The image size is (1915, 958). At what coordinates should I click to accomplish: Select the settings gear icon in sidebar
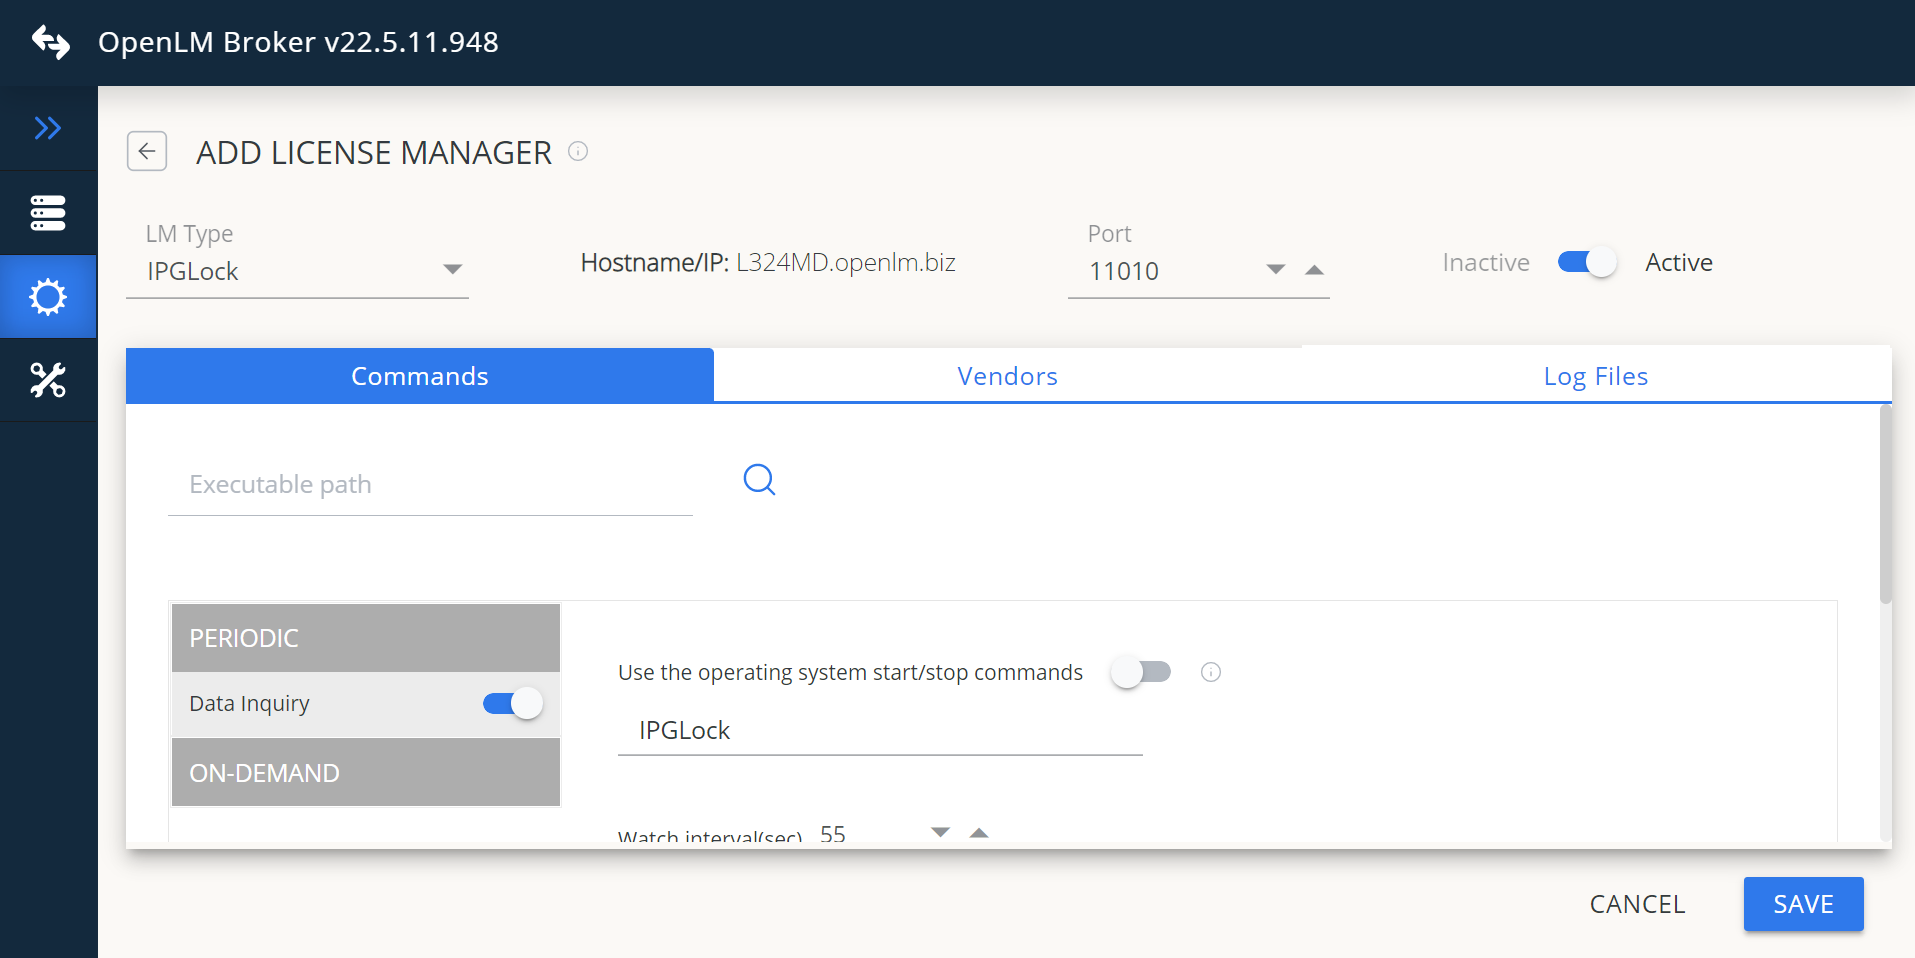(47, 296)
